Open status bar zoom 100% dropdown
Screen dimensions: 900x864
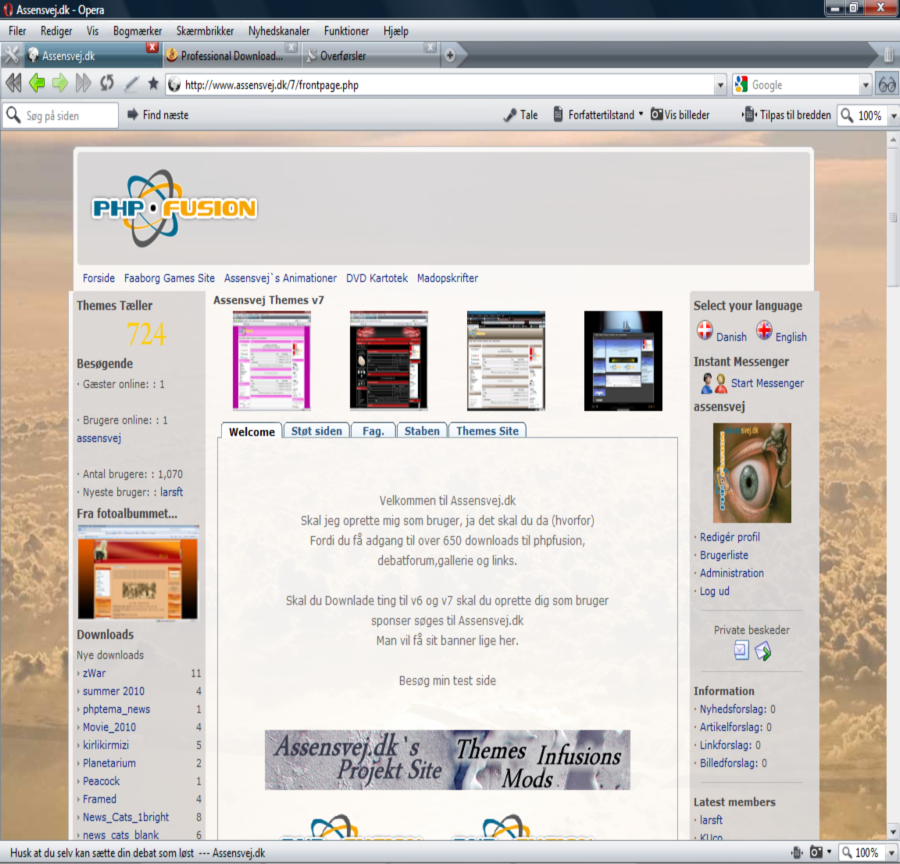tap(891, 853)
